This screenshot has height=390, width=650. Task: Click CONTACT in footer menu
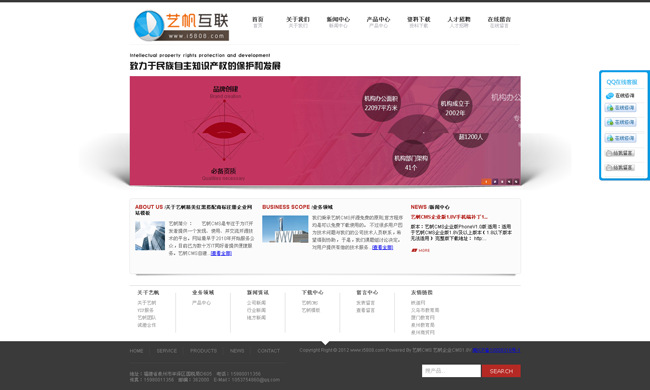pyautogui.click(x=269, y=351)
